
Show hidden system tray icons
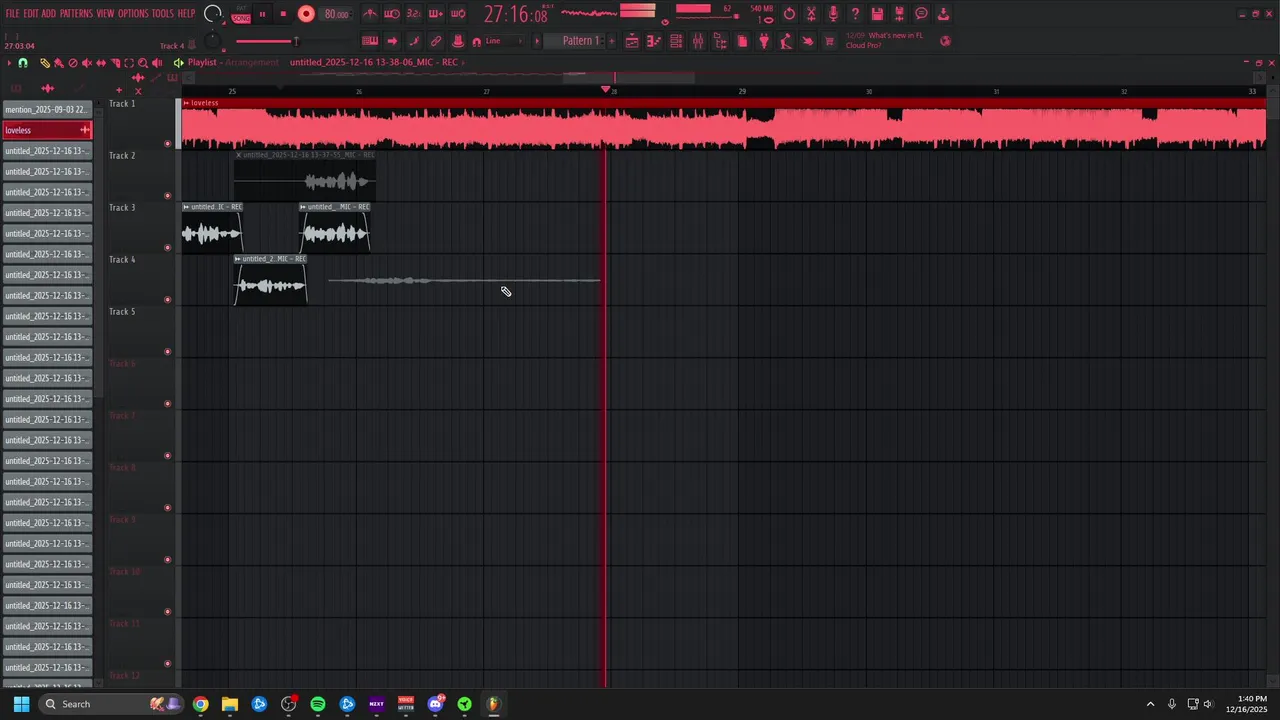point(1150,704)
